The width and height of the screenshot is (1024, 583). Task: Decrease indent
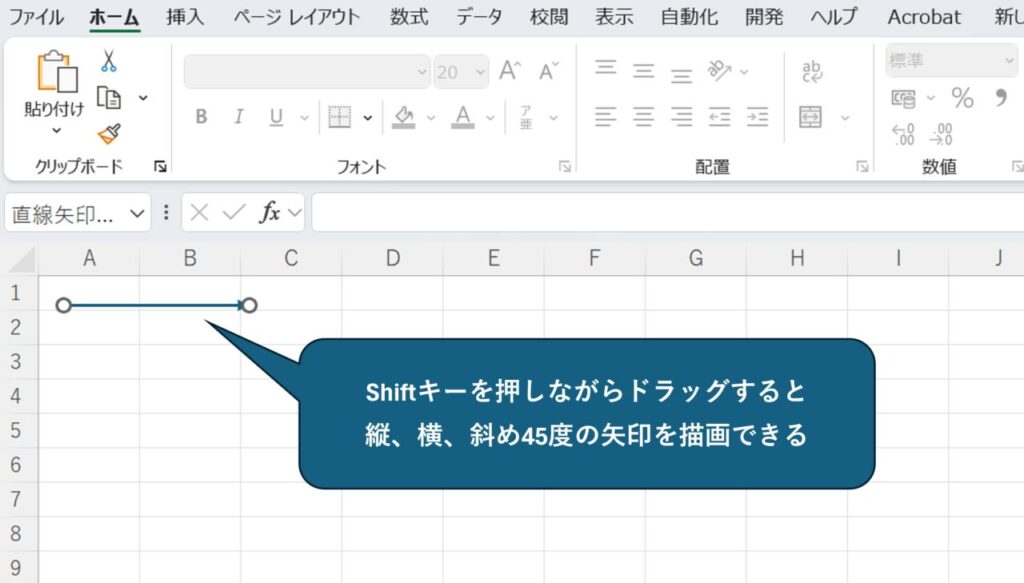pyautogui.click(x=719, y=118)
